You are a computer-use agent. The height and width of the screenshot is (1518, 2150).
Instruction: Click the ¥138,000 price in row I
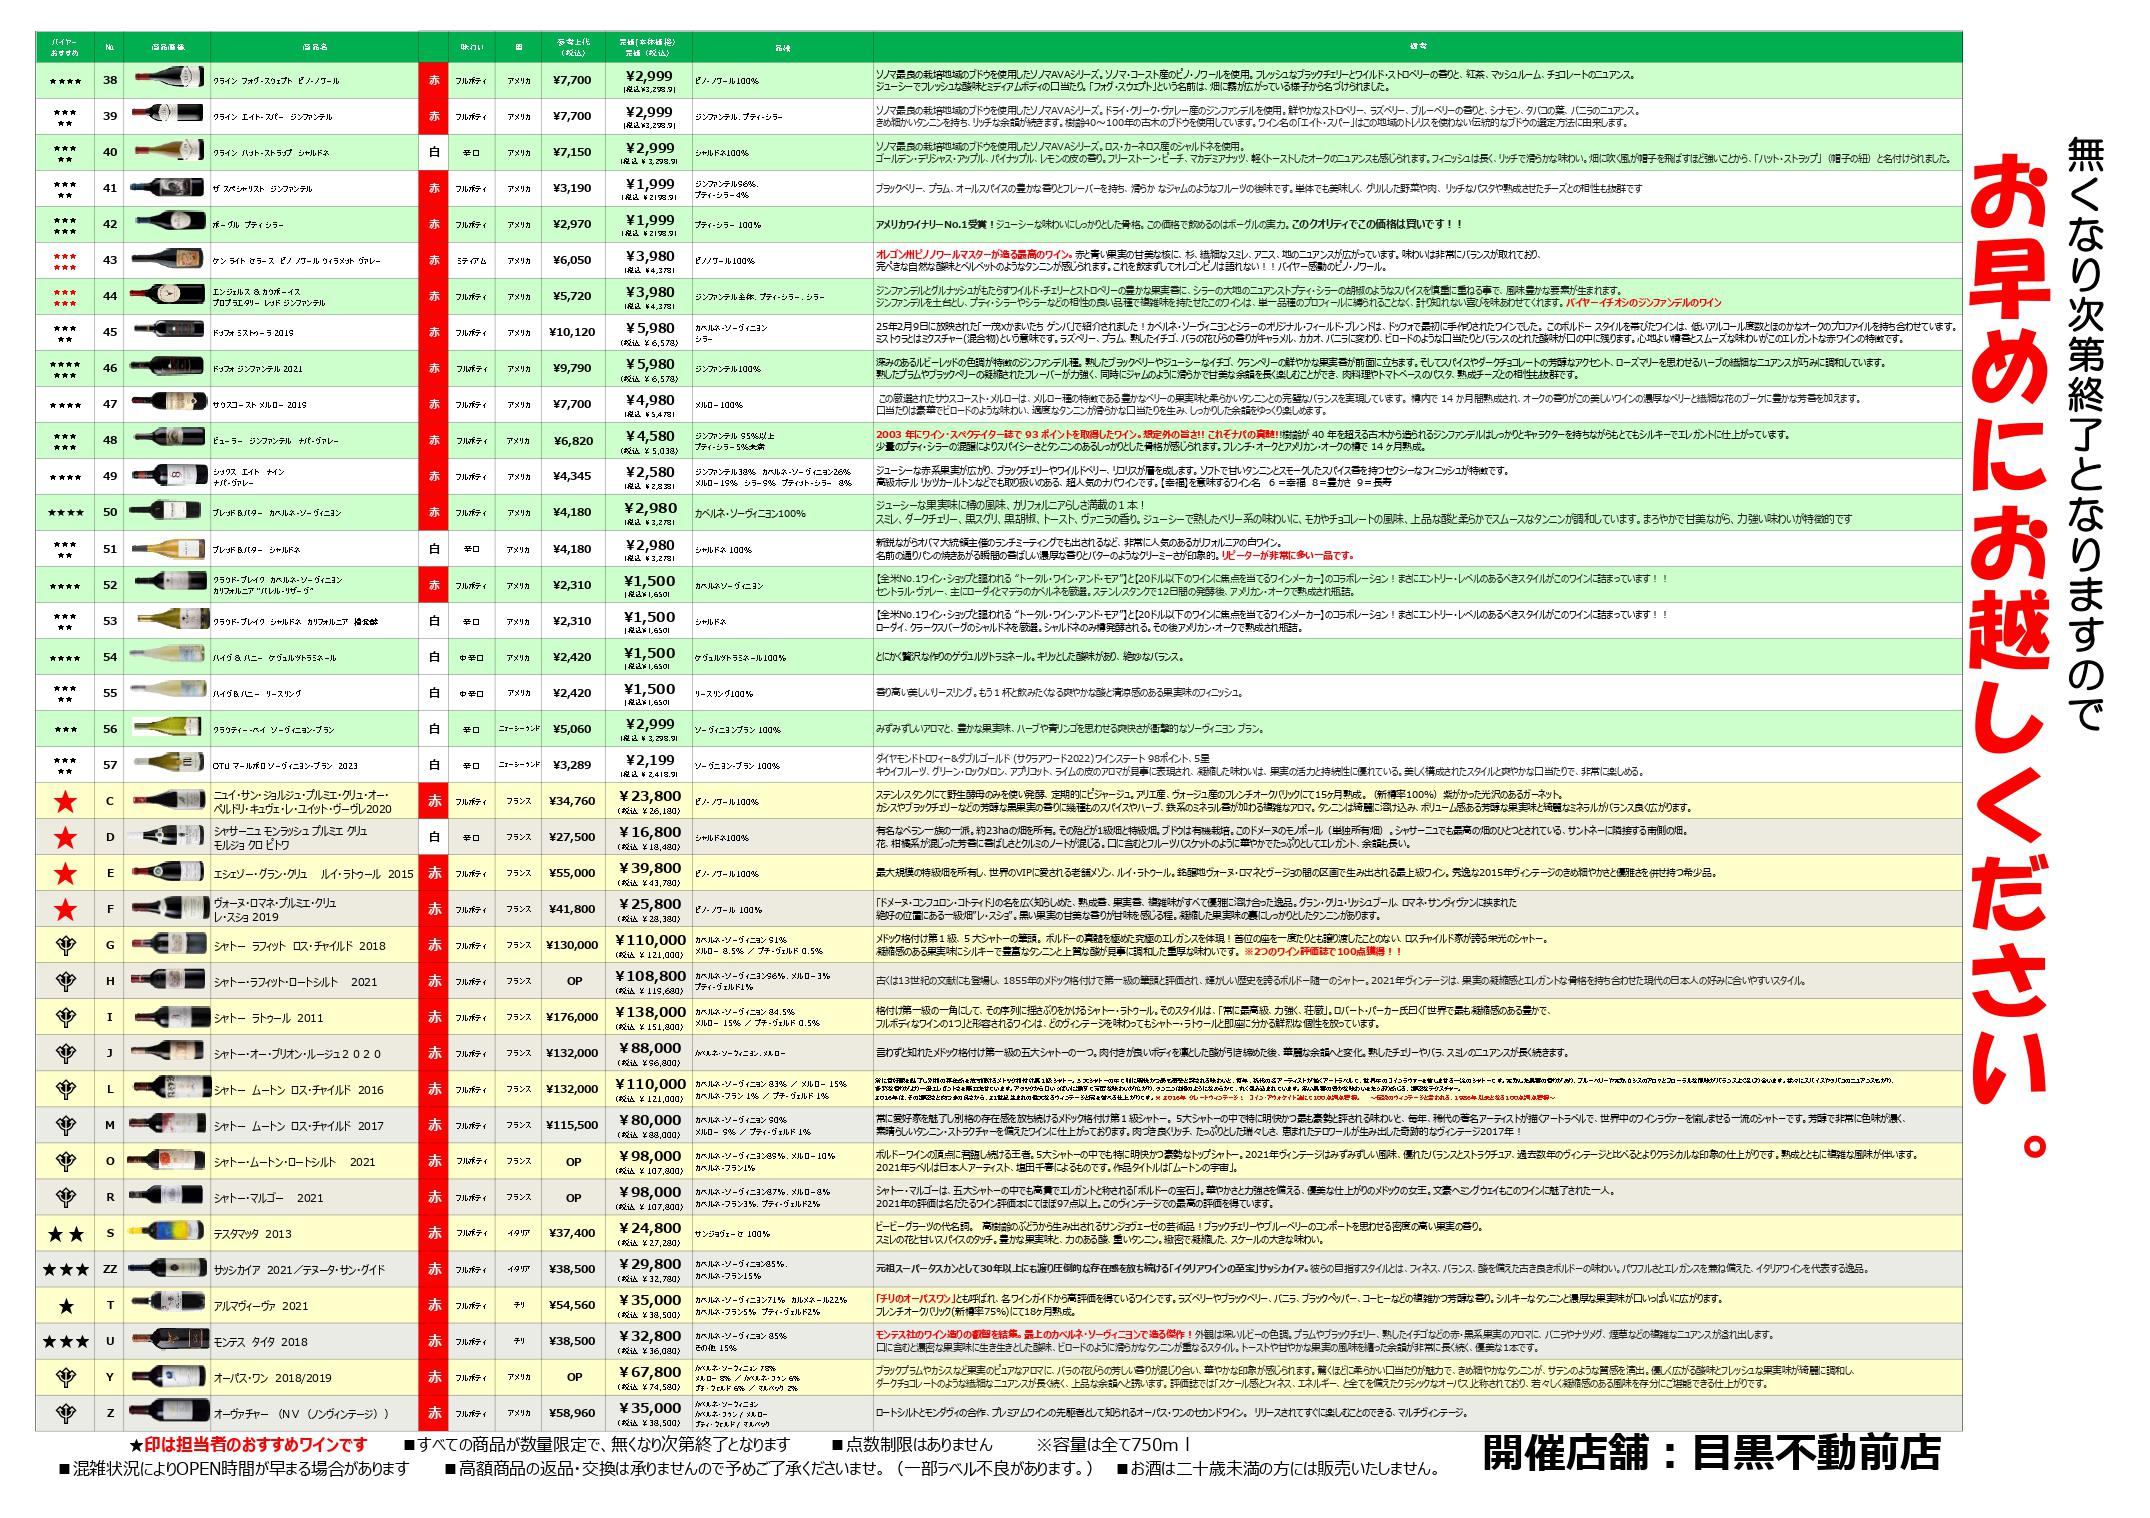pos(651,1012)
